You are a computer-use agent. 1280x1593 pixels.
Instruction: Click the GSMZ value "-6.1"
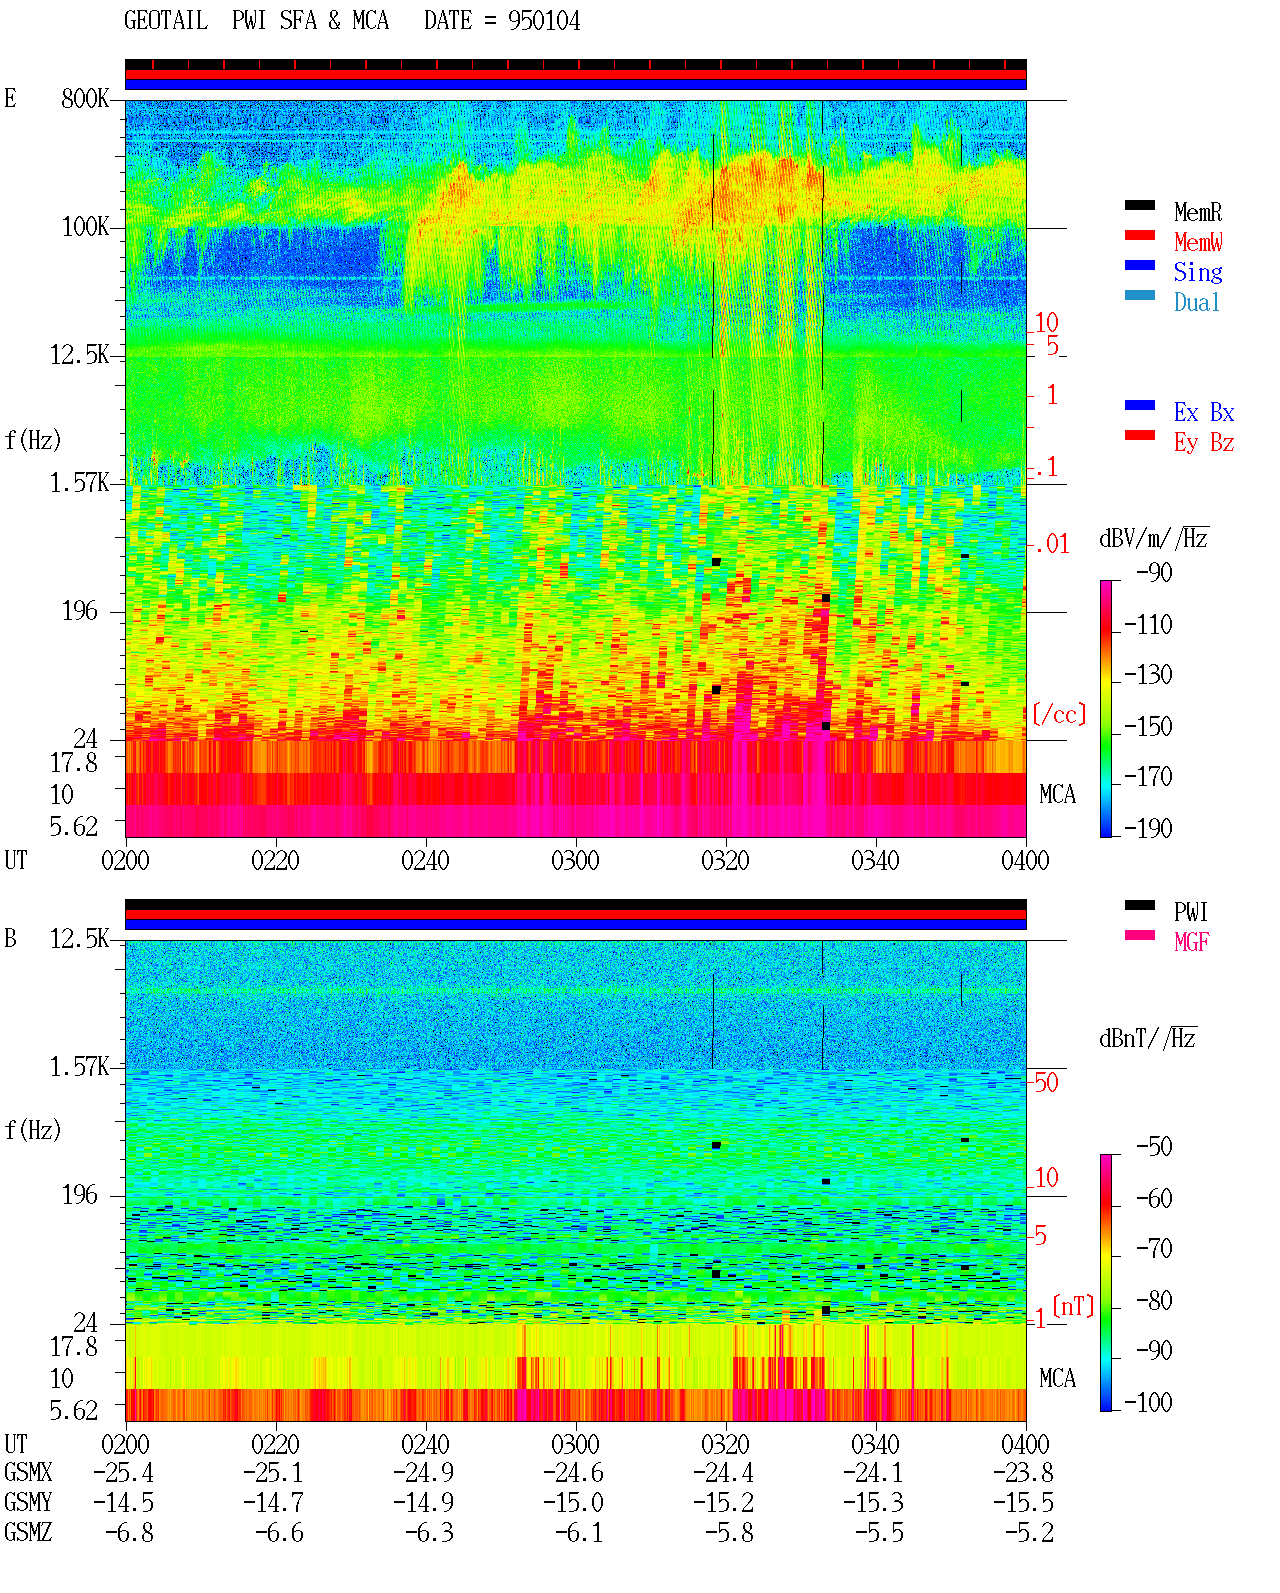tap(579, 1533)
